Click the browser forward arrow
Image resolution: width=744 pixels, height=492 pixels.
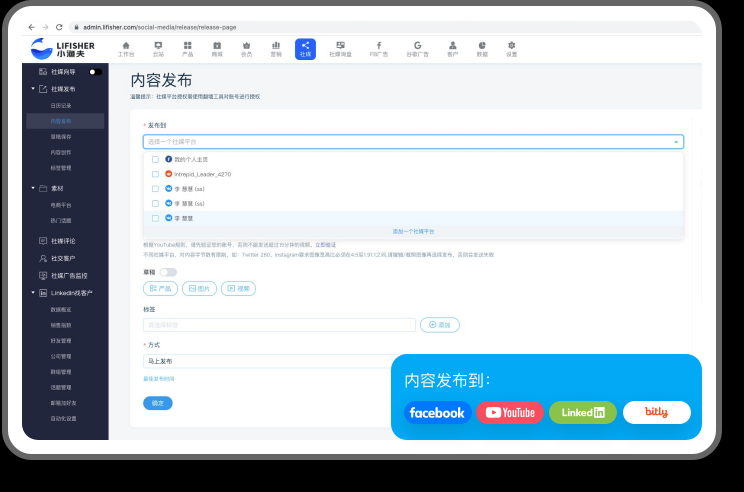(45, 27)
